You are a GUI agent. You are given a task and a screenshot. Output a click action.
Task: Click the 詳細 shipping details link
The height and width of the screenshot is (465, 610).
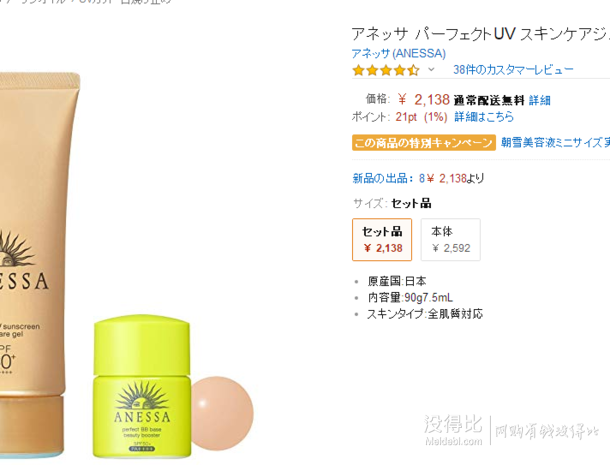pyautogui.click(x=540, y=100)
